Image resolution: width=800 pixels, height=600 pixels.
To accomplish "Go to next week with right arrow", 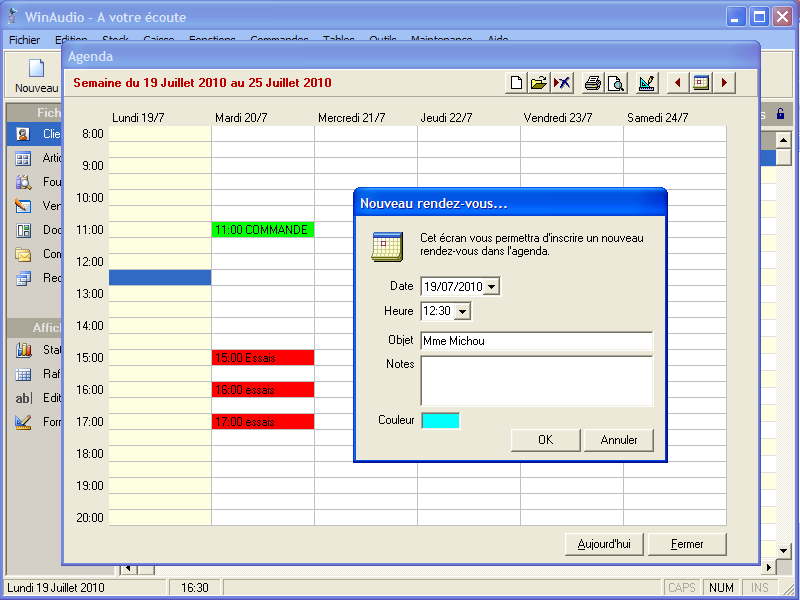I will point(724,83).
